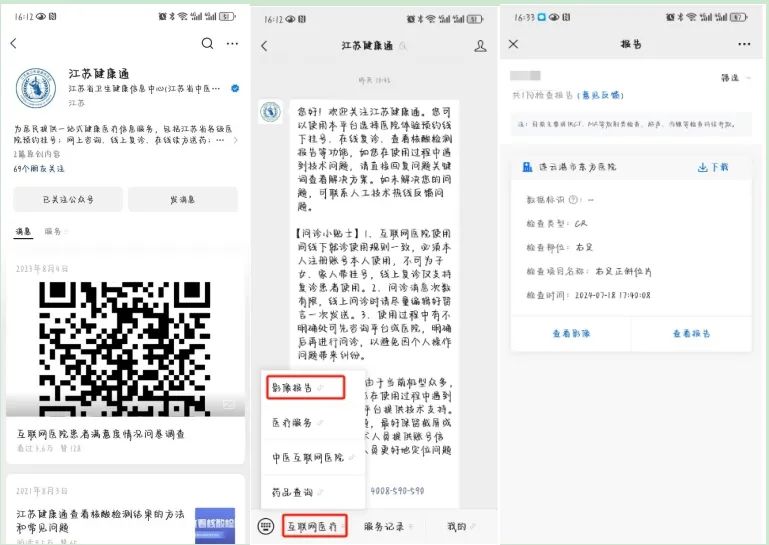The image size is (769, 545).
Task: Switch to the 服务 tab
Action: point(53,232)
